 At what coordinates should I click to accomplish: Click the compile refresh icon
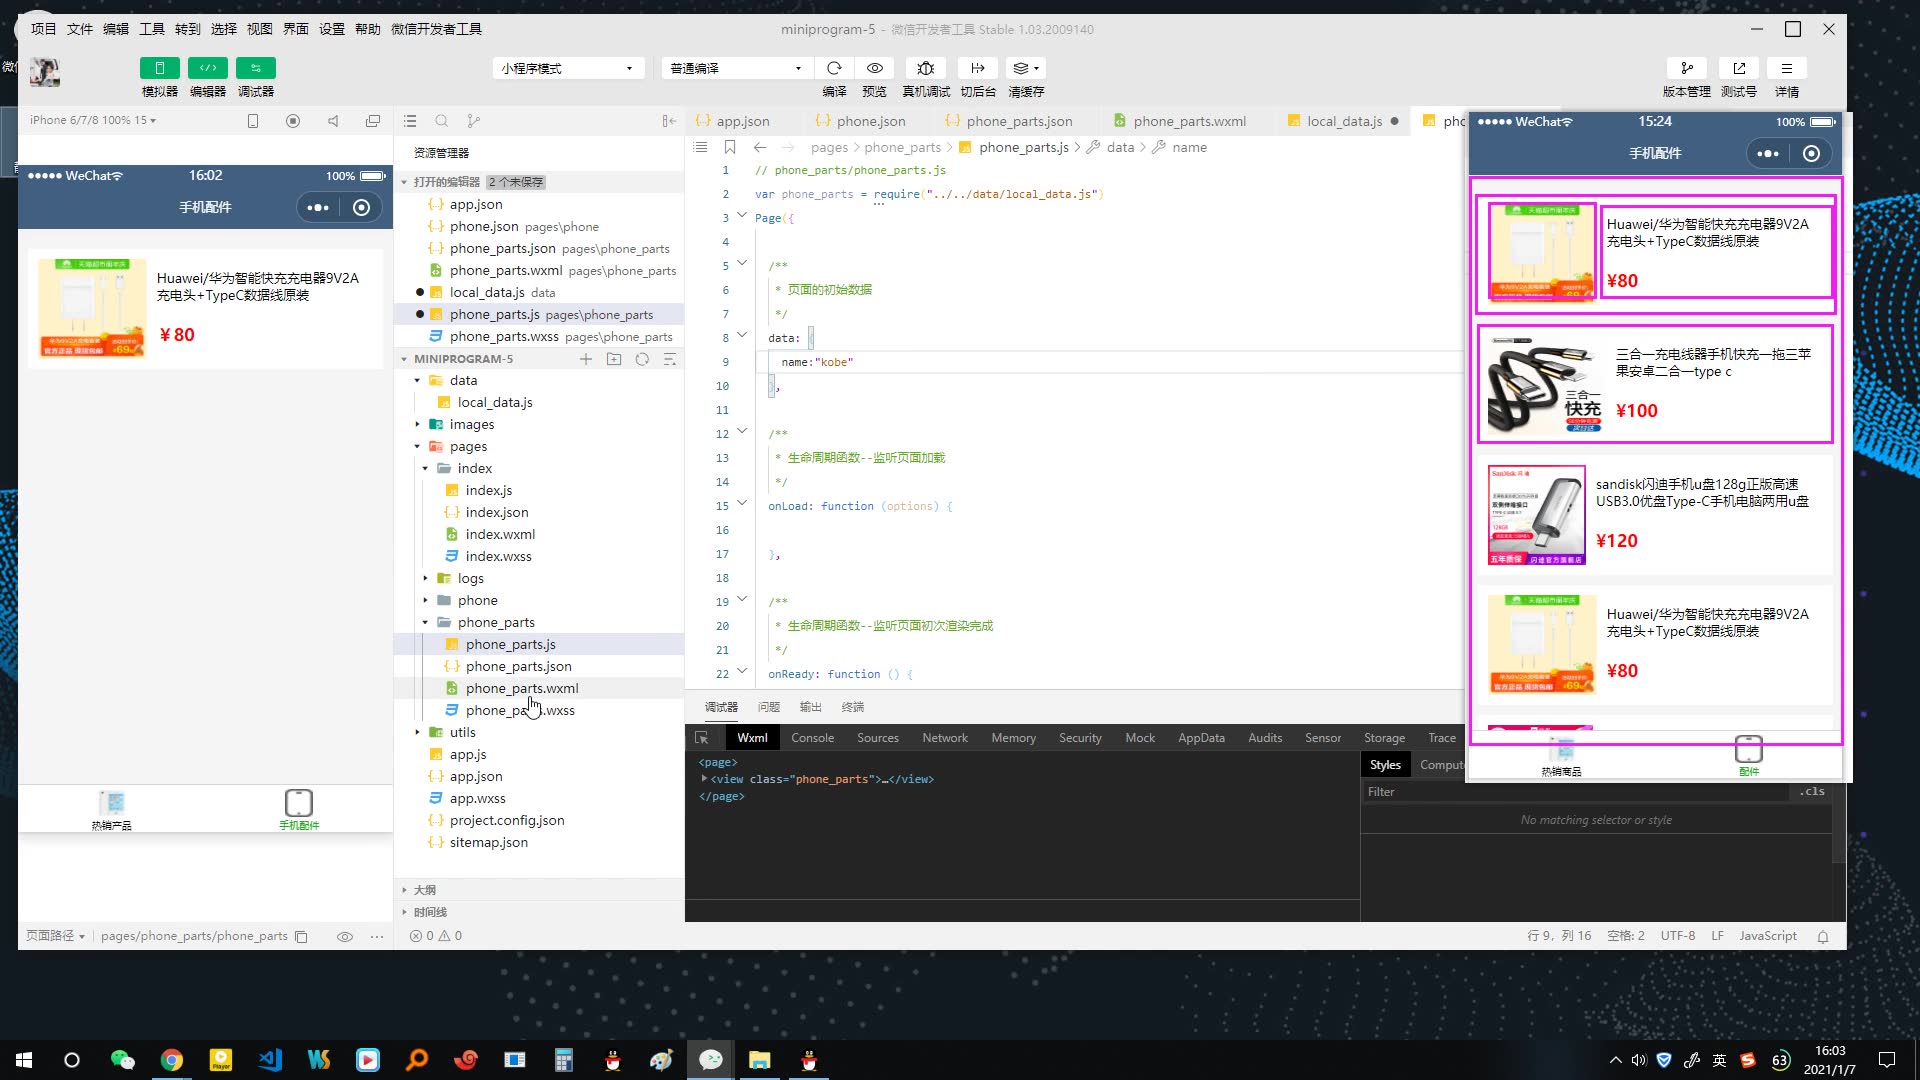coord(834,68)
